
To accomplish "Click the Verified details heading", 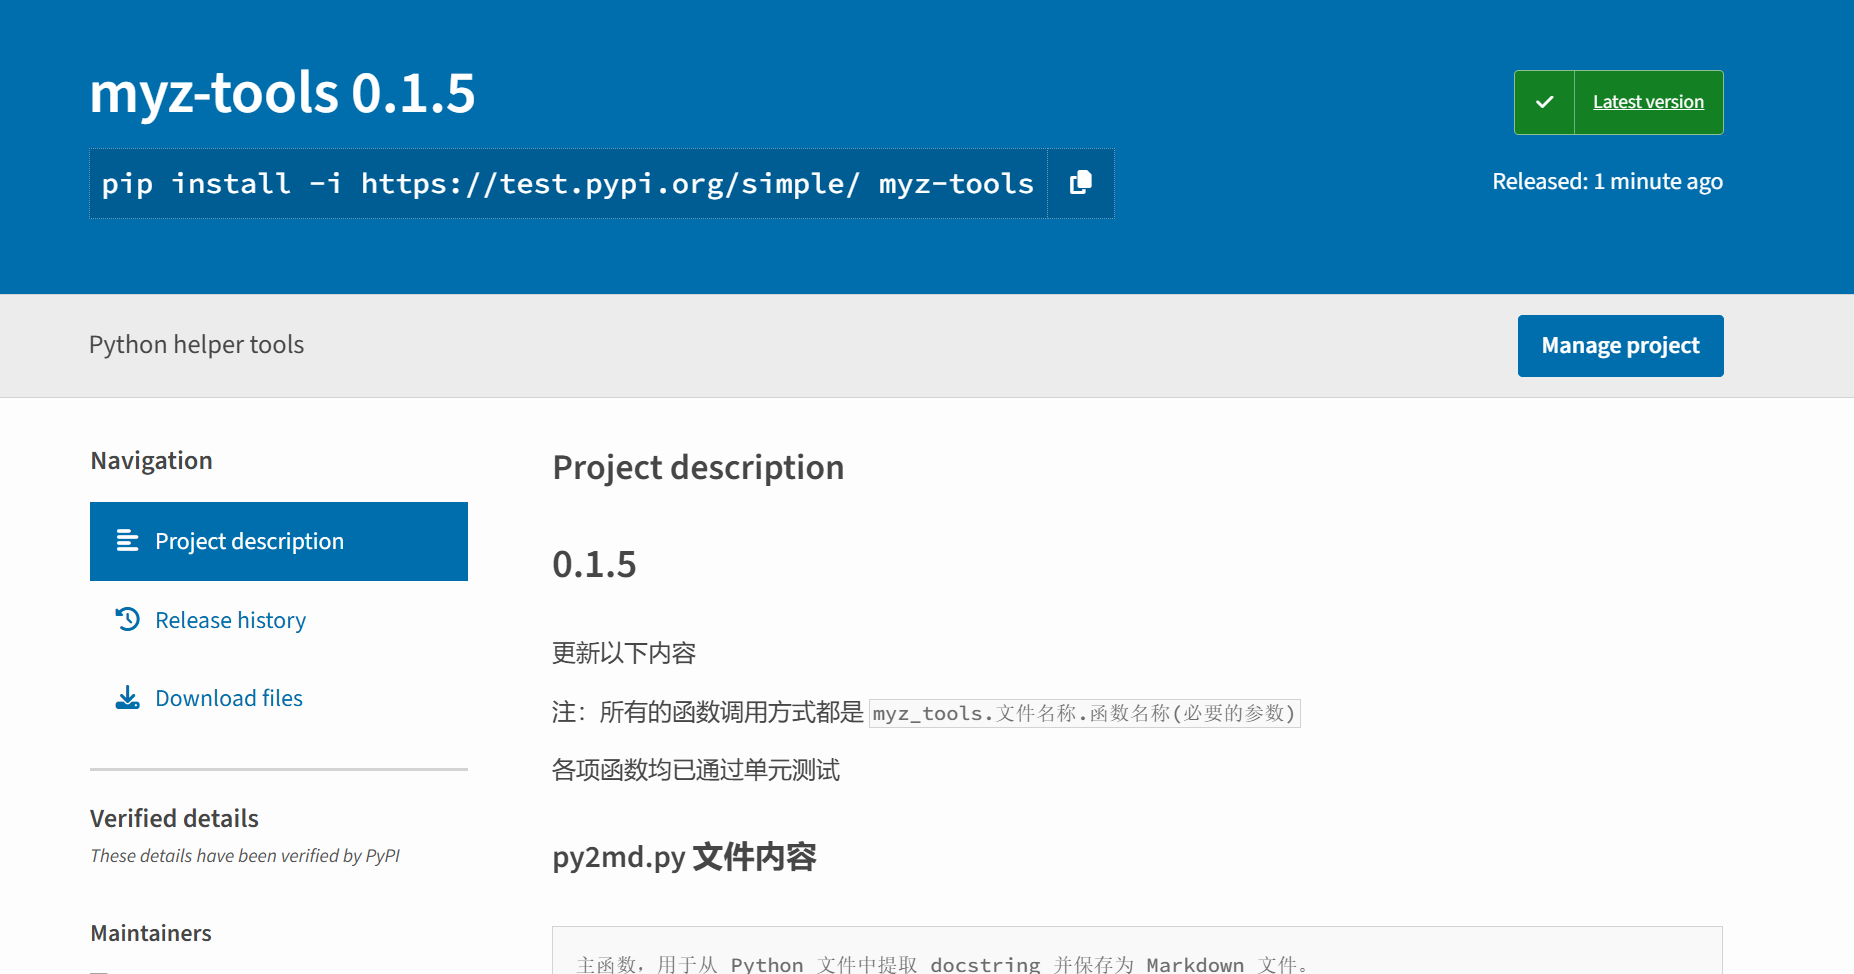I will point(174,818).
